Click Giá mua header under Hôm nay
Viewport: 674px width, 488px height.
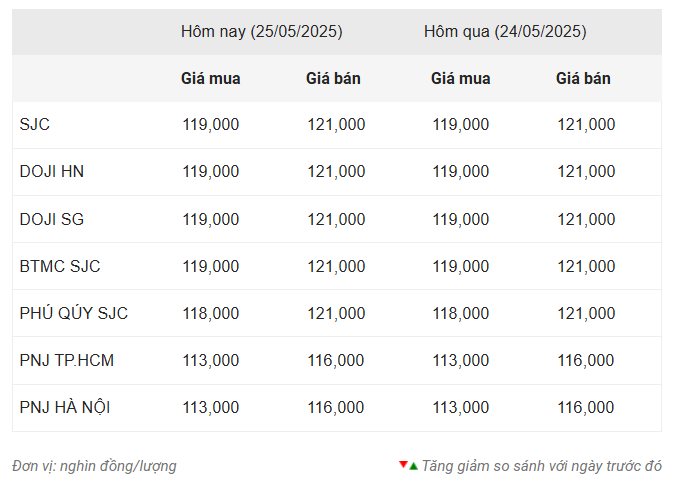tap(210, 78)
